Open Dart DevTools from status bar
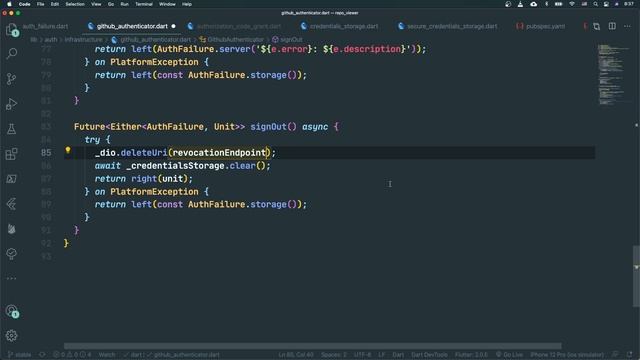The height and width of the screenshot is (360, 640). (429, 355)
